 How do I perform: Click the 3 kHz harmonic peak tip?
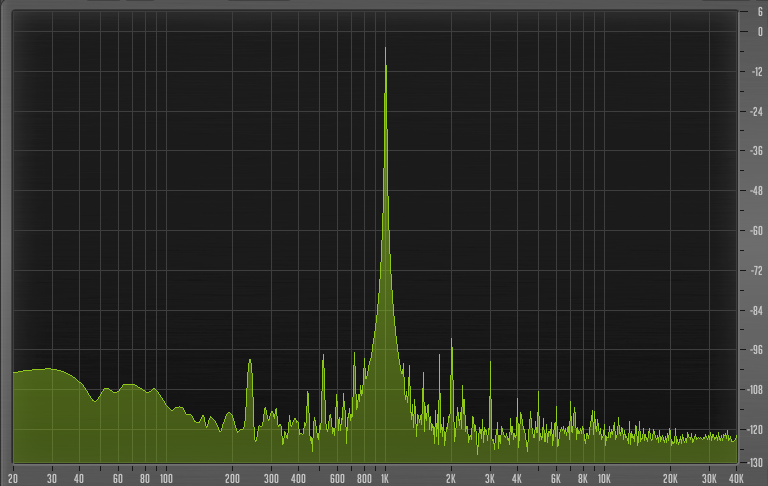[490, 362]
